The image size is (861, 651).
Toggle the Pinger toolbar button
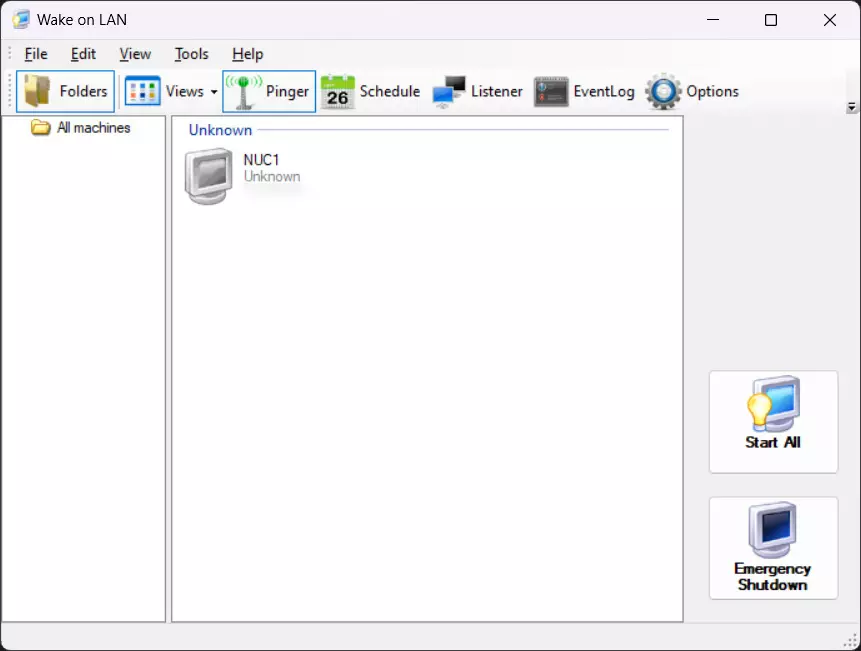pyautogui.click(x=269, y=91)
